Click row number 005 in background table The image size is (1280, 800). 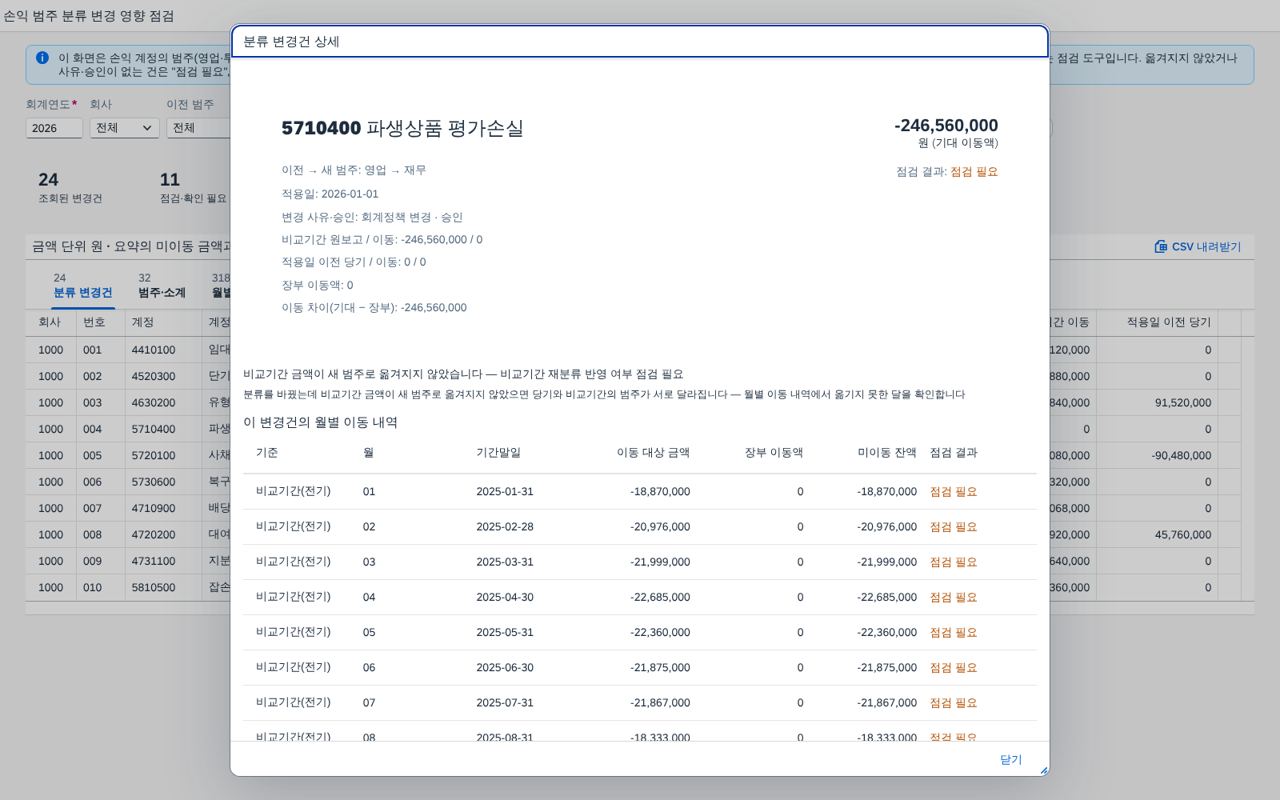[92, 455]
